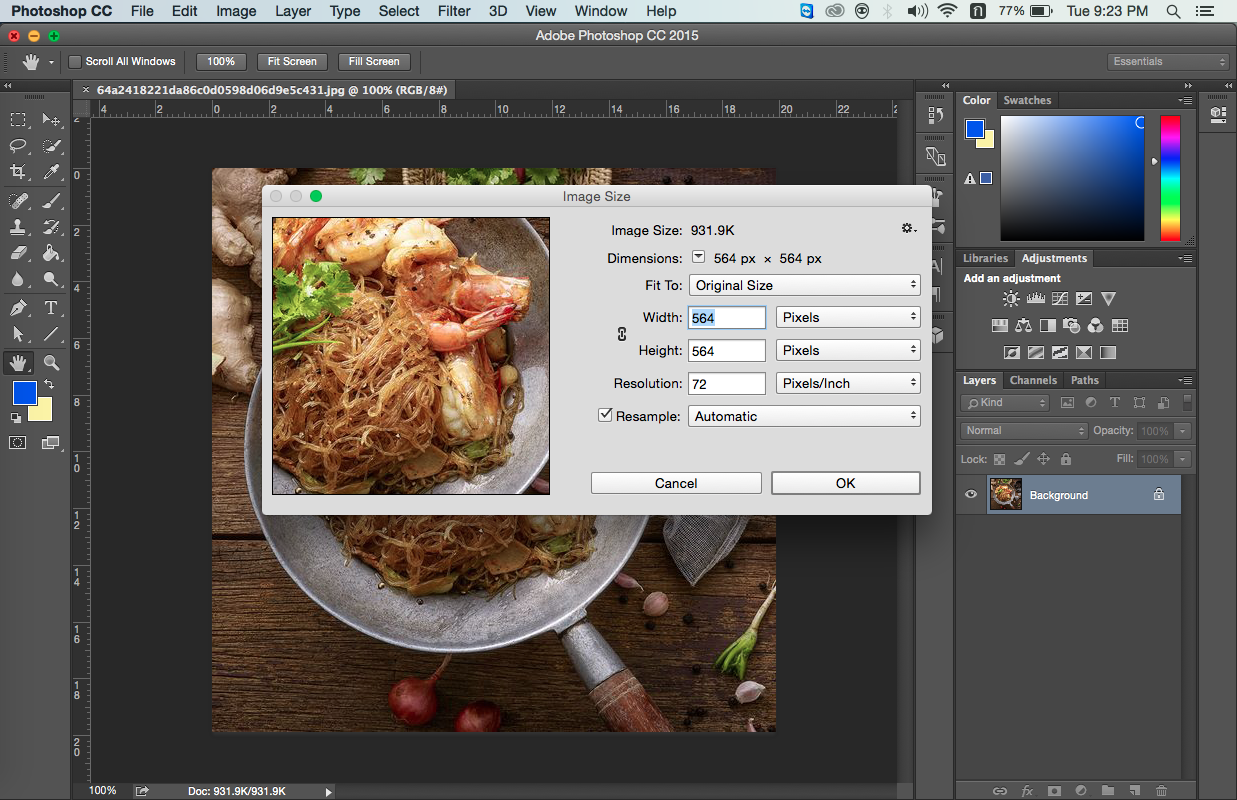Switch to the Paths tab
Screen dimensions: 1237x800
tap(1084, 380)
